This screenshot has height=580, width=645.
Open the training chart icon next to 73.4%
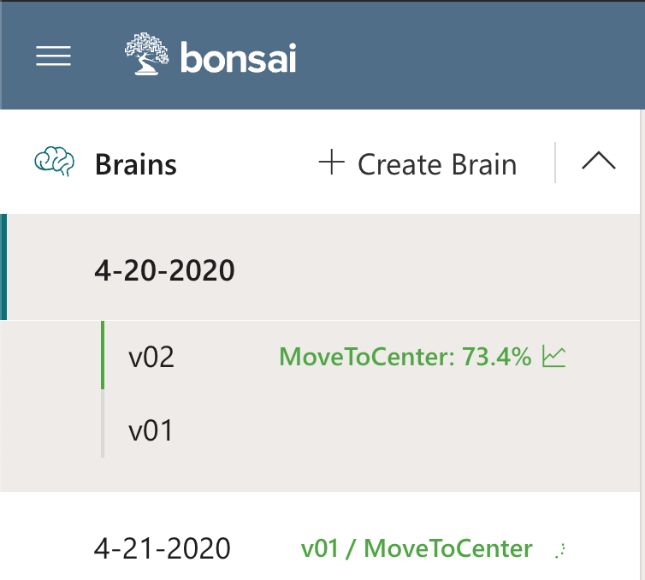[x=554, y=356]
